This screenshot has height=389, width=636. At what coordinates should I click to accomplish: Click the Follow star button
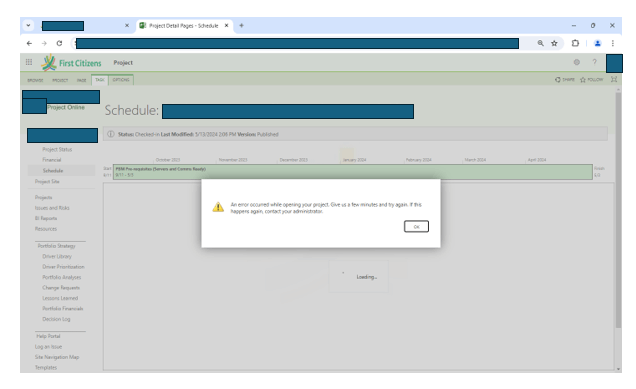point(591,80)
